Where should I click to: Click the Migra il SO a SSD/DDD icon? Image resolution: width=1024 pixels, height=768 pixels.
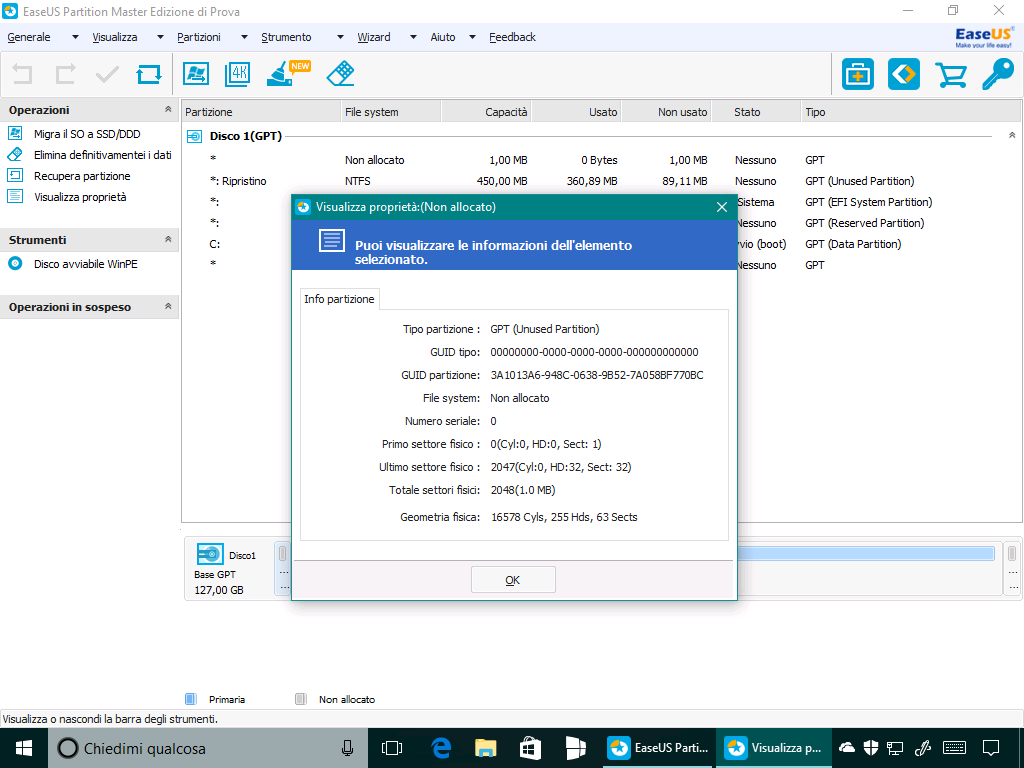(15, 134)
